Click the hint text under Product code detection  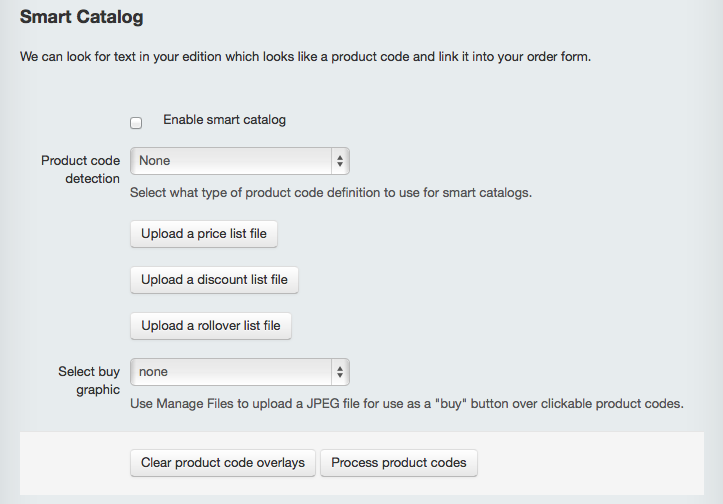coord(331,193)
